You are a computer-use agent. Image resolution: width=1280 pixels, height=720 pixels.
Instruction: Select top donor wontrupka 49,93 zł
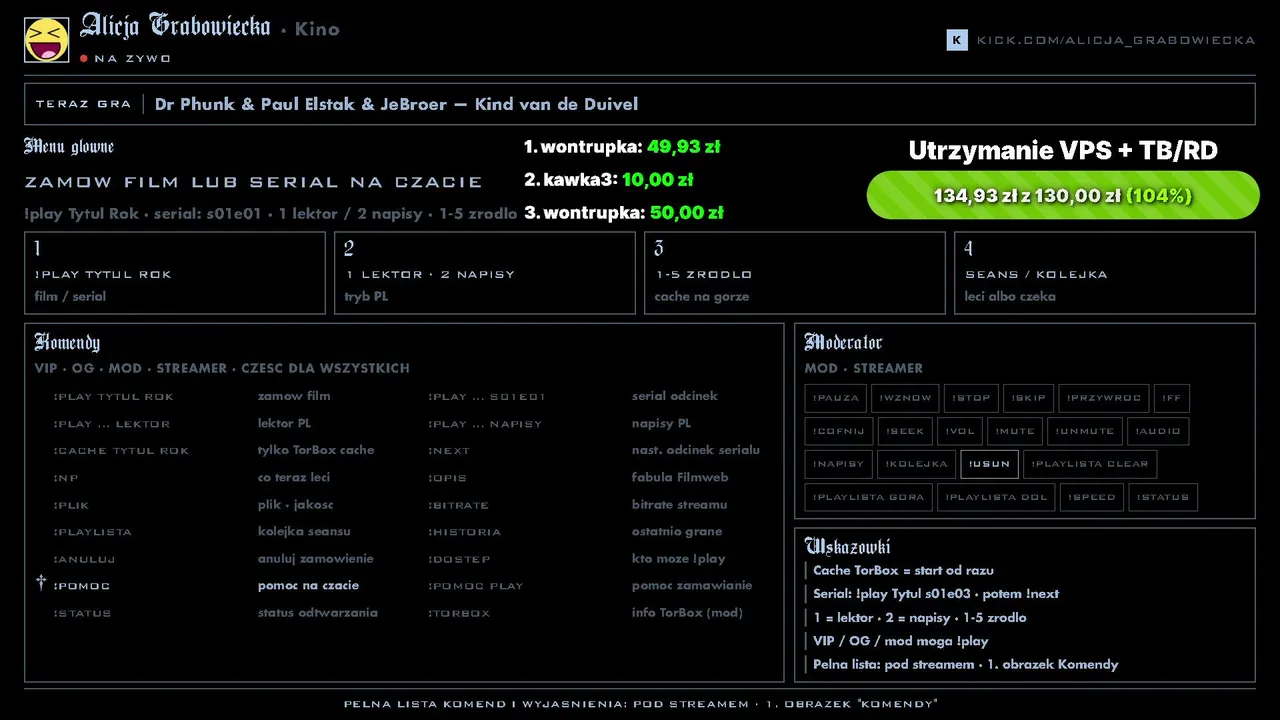click(622, 147)
